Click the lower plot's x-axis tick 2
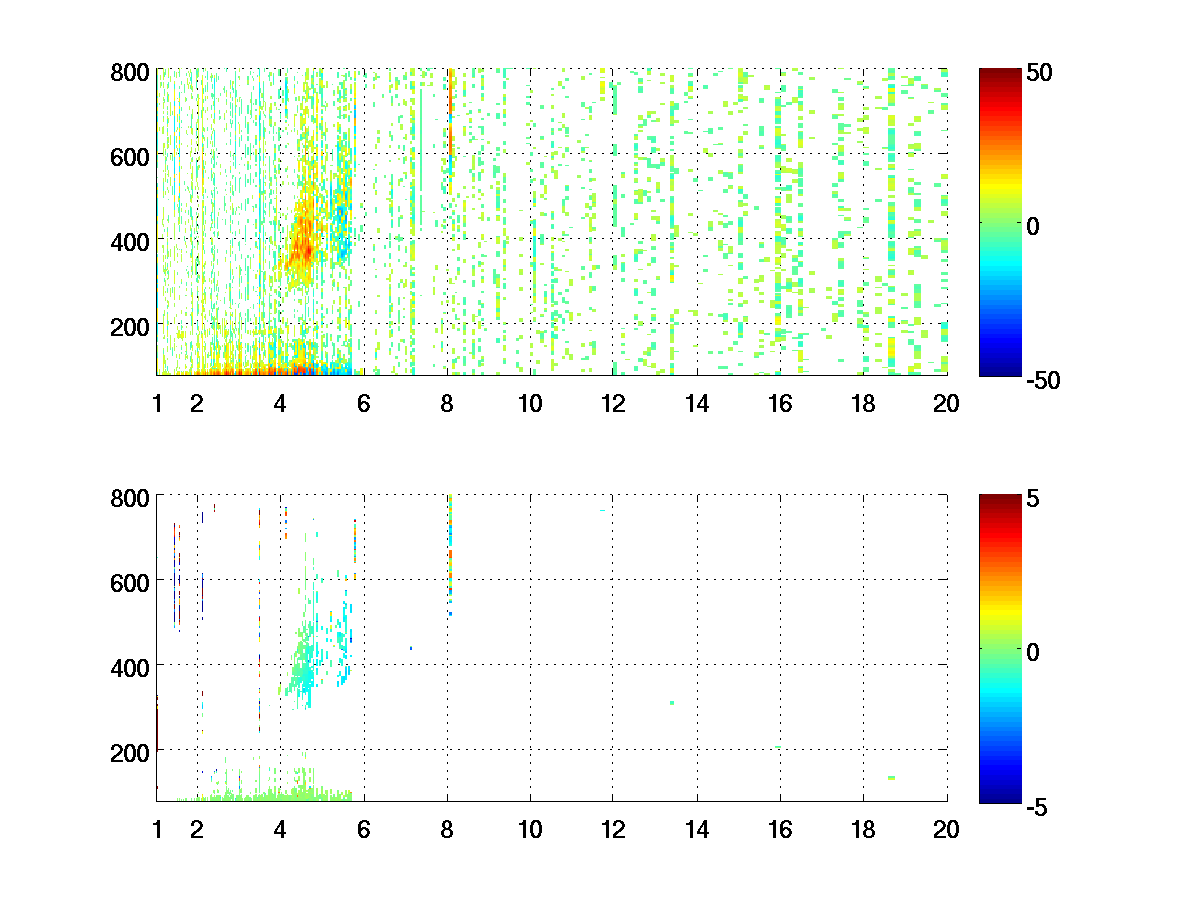Viewport: 1200px width, 900px height. [197, 829]
